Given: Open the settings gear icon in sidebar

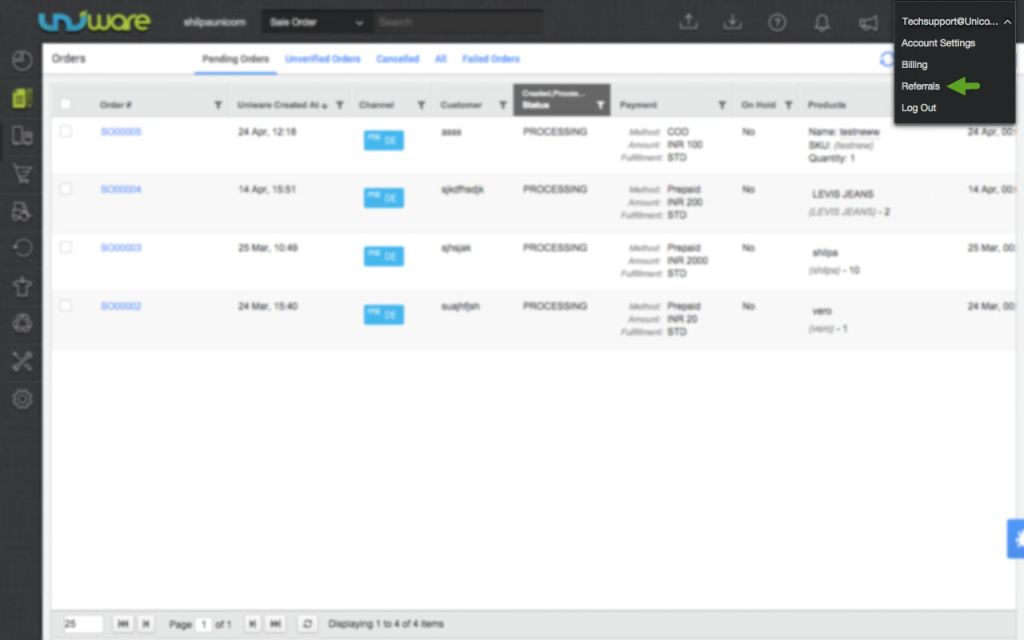Looking at the screenshot, I should click(x=22, y=399).
